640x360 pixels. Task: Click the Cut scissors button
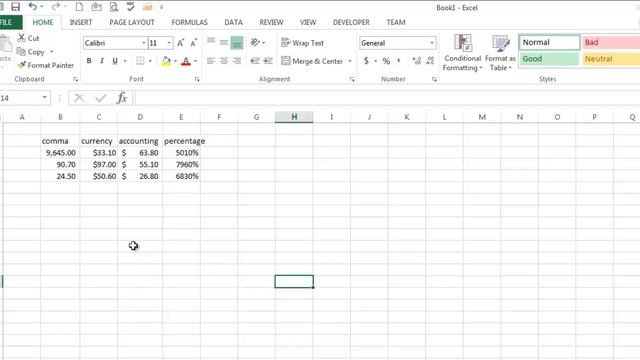(x=28, y=38)
